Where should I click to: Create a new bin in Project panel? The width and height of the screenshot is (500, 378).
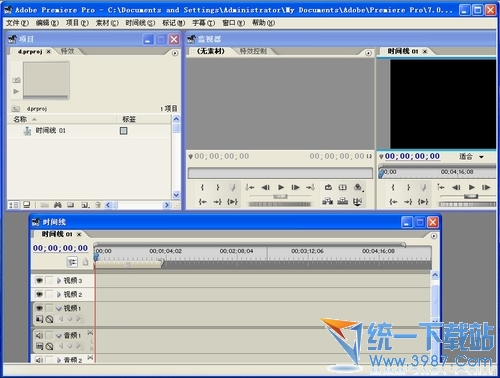[x=70, y=205]
